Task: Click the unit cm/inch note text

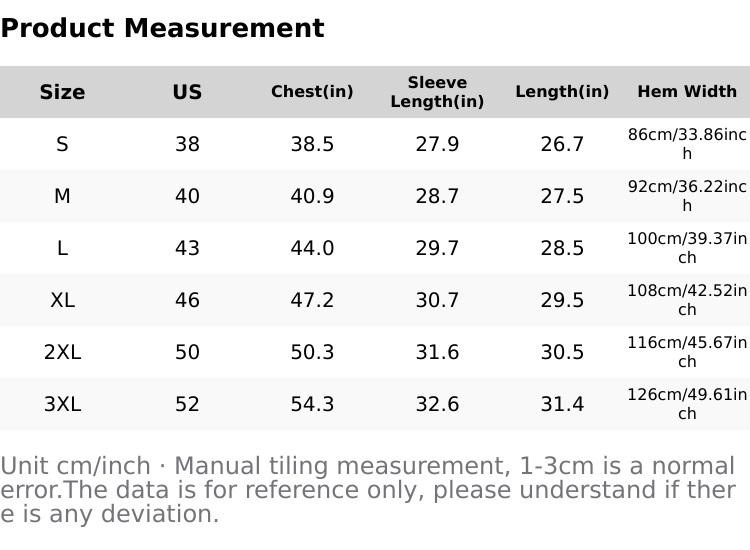Action: pyautogui.click(x=368, y=490)
